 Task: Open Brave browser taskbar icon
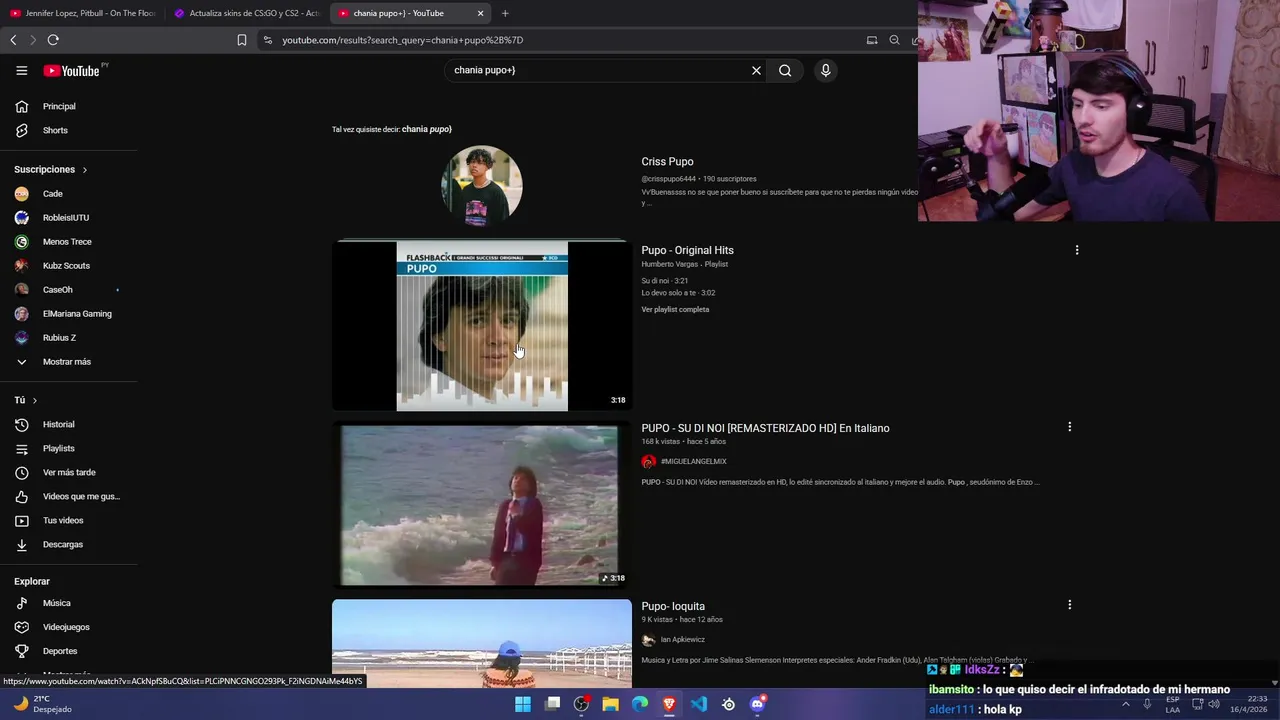[669, 704]
